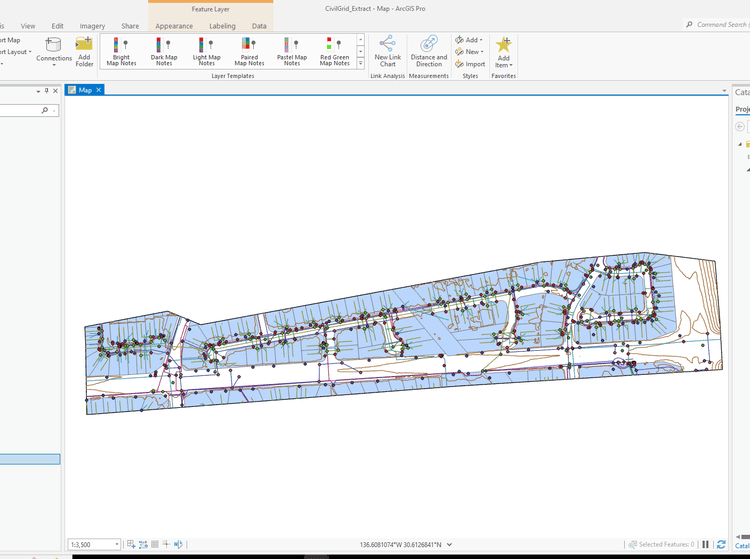Open the coordinate display units dropdown
The height and width of the screenshot is (559, 750).
tap(449, 544)
